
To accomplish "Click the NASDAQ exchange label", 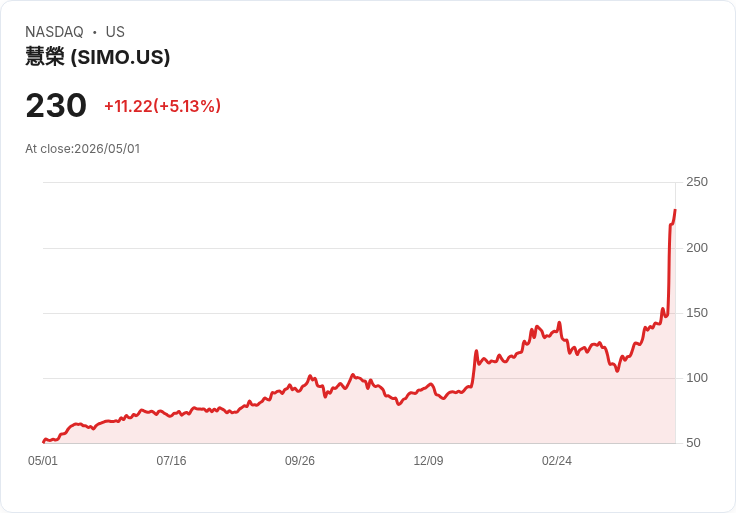I will tap(54, 32).
